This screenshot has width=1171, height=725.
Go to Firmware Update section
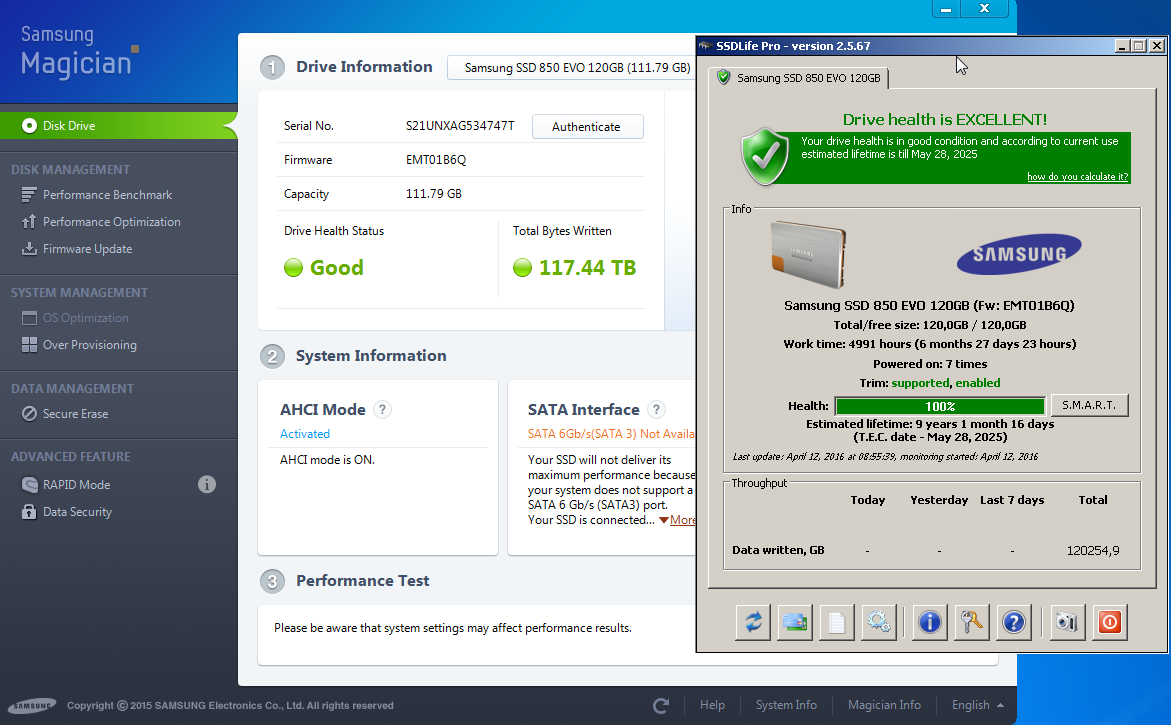pyautogui.click(x=77, y=249)
